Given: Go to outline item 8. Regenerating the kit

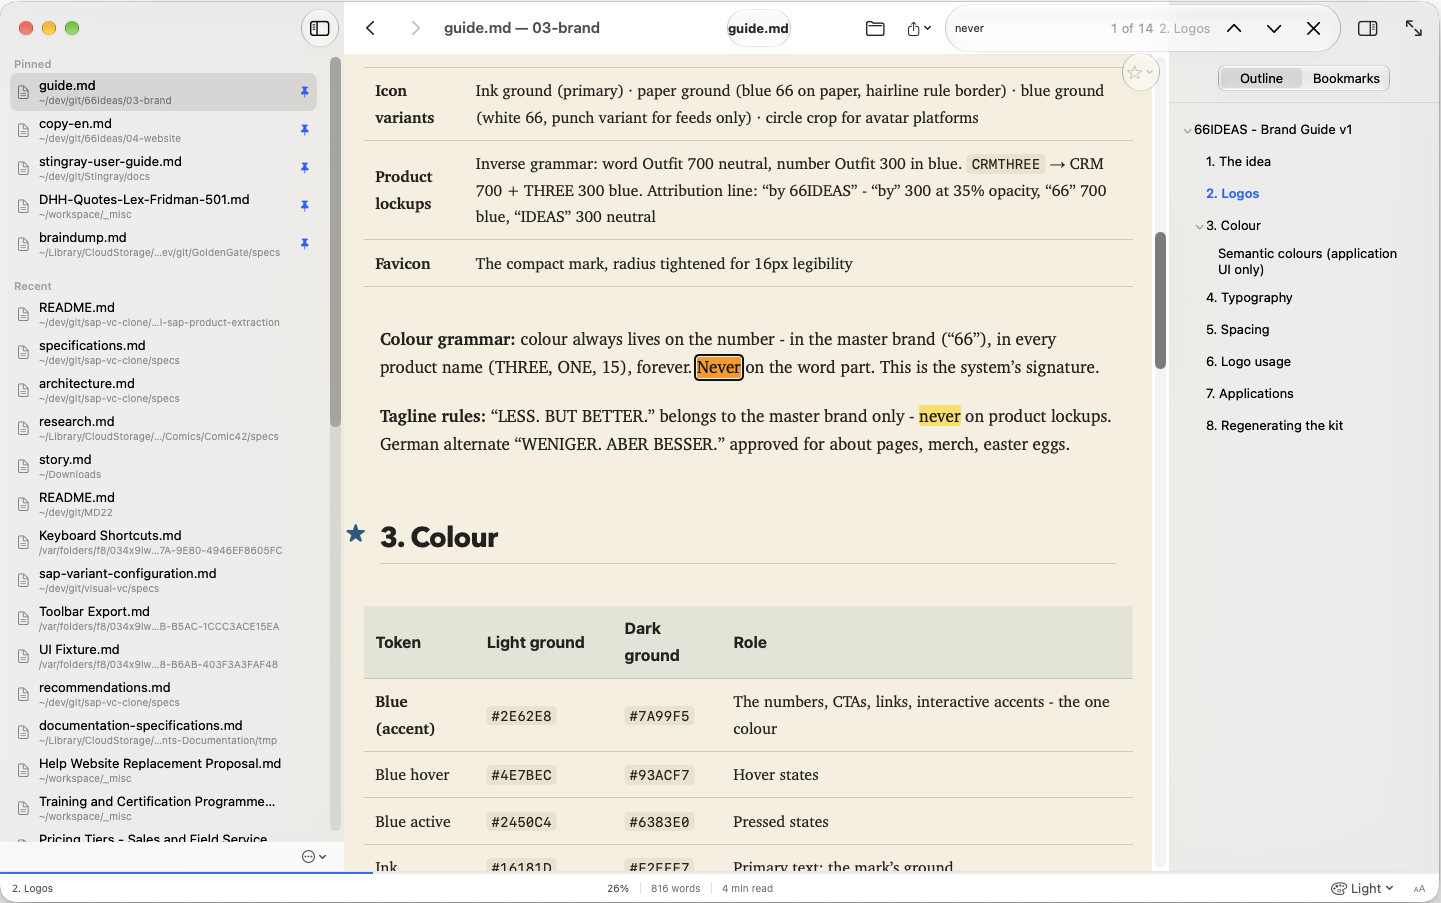Looking at the screenshot, I should click(1274, 425).
